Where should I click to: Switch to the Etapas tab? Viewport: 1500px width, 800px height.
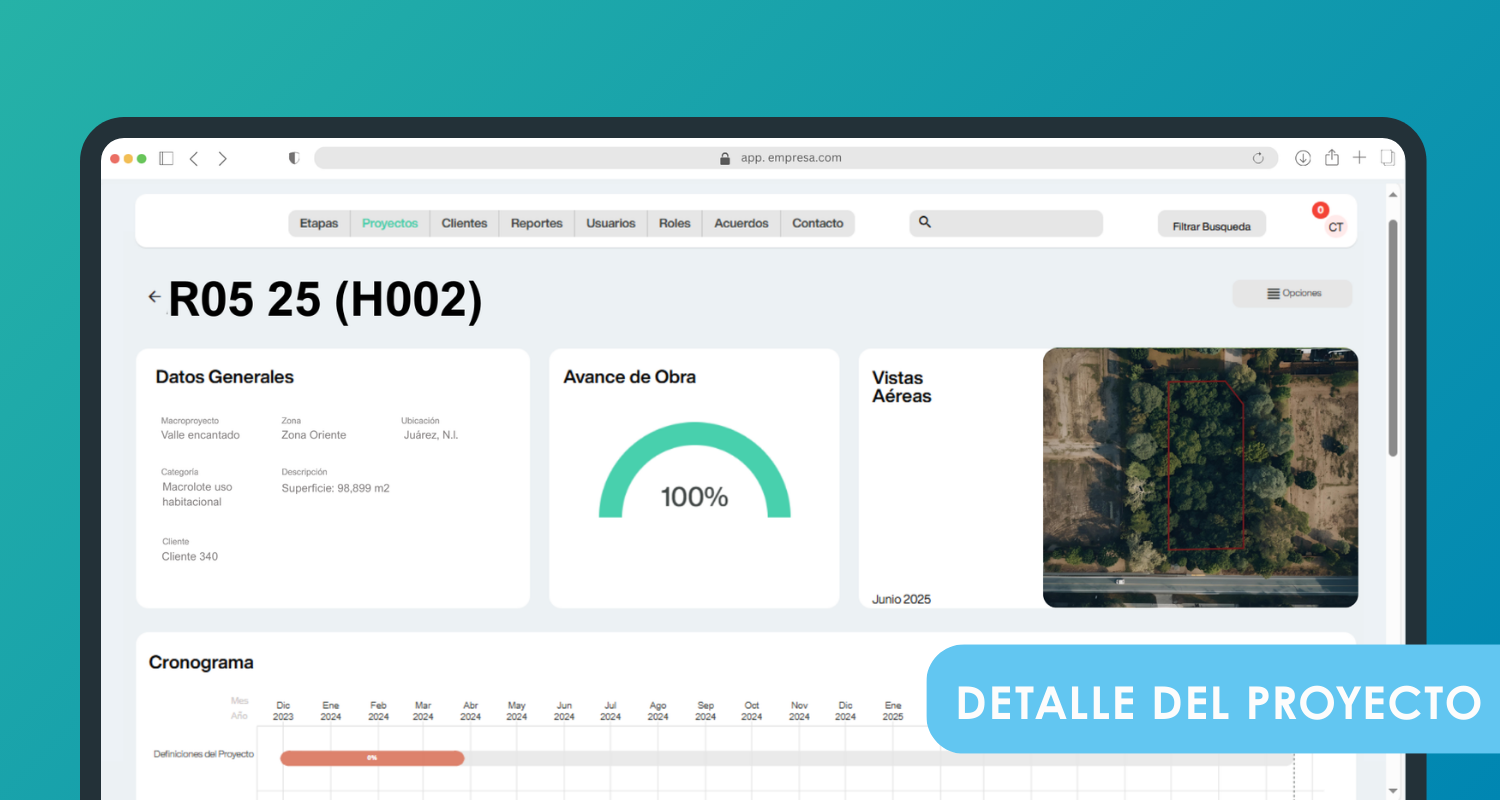[319, 223]
